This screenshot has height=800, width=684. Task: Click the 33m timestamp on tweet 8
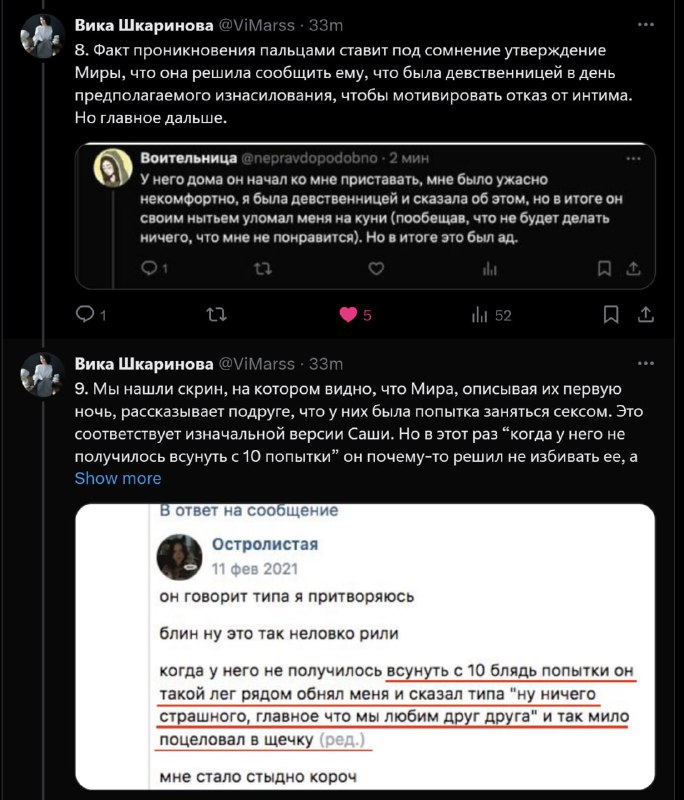coord(326,25)
